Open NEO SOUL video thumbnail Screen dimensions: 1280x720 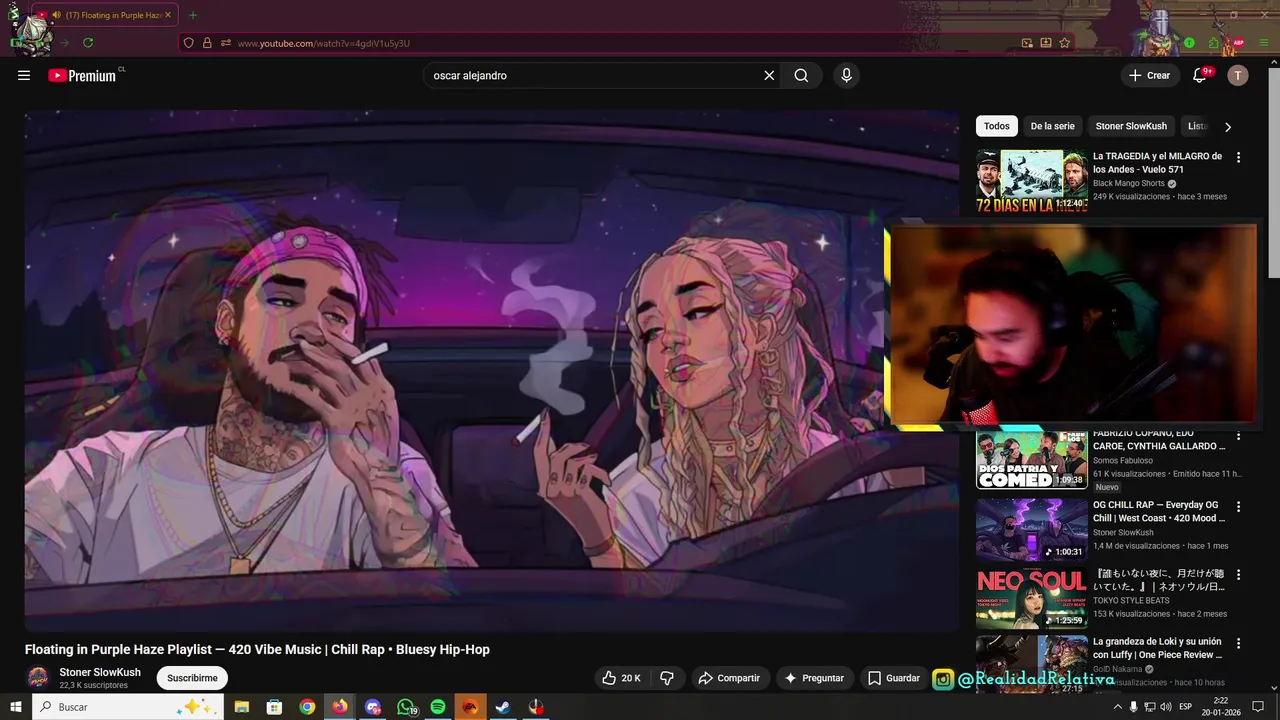[1032, 598]
